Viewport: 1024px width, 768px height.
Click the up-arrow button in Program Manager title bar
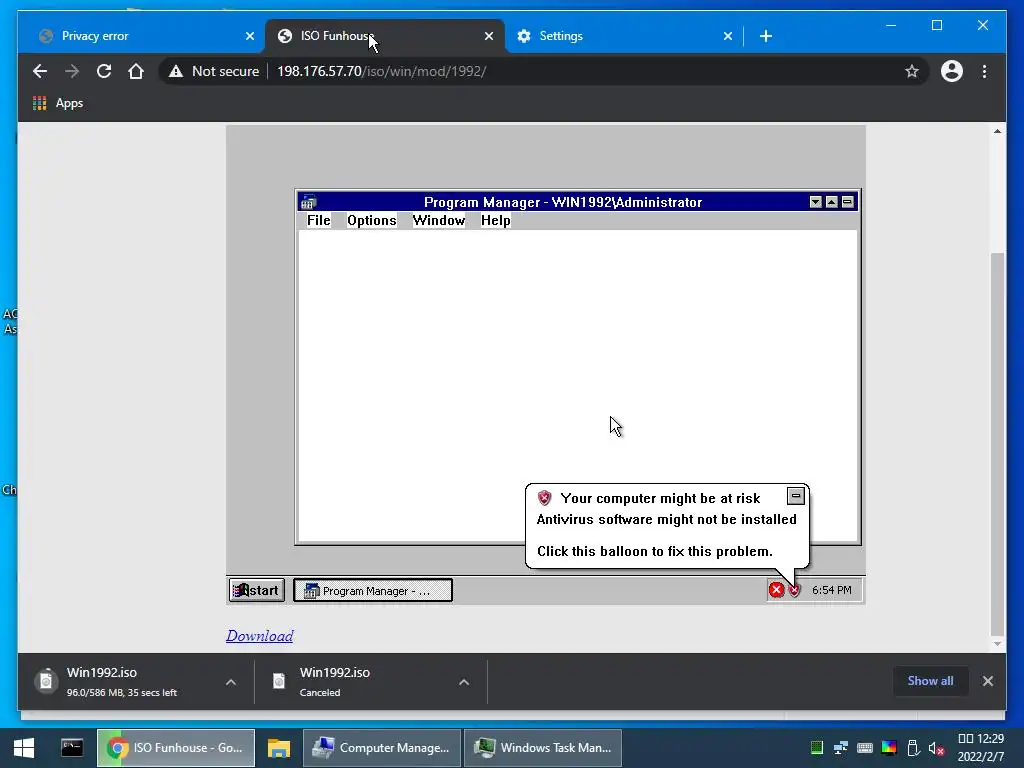point(831,202)
